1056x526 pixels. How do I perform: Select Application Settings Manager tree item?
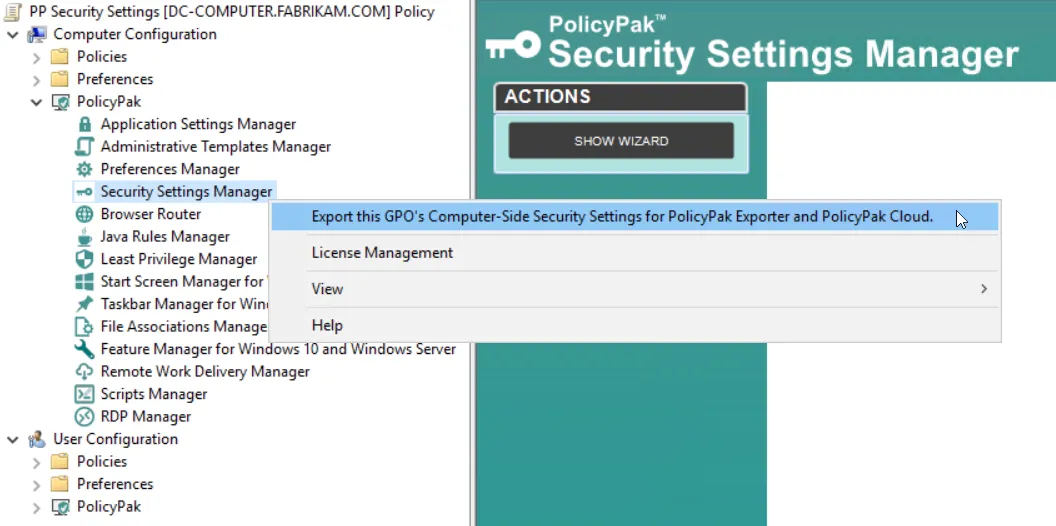[x=198, y=125]
